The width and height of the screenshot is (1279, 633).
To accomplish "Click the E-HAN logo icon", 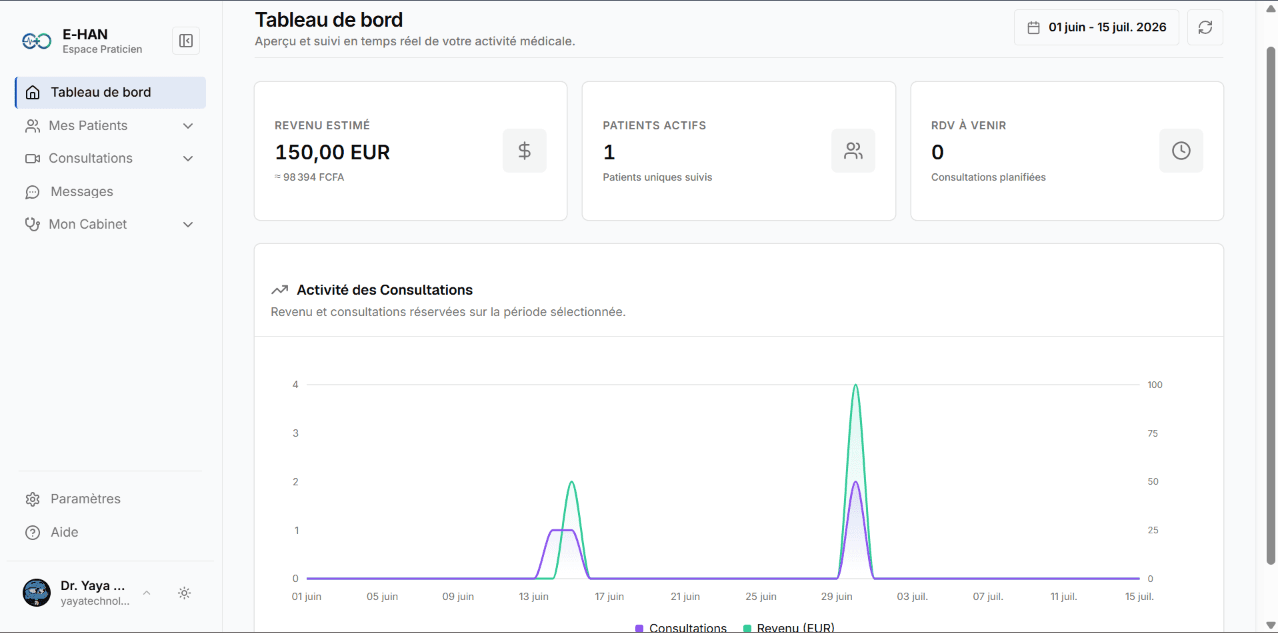I will (37, 41).
